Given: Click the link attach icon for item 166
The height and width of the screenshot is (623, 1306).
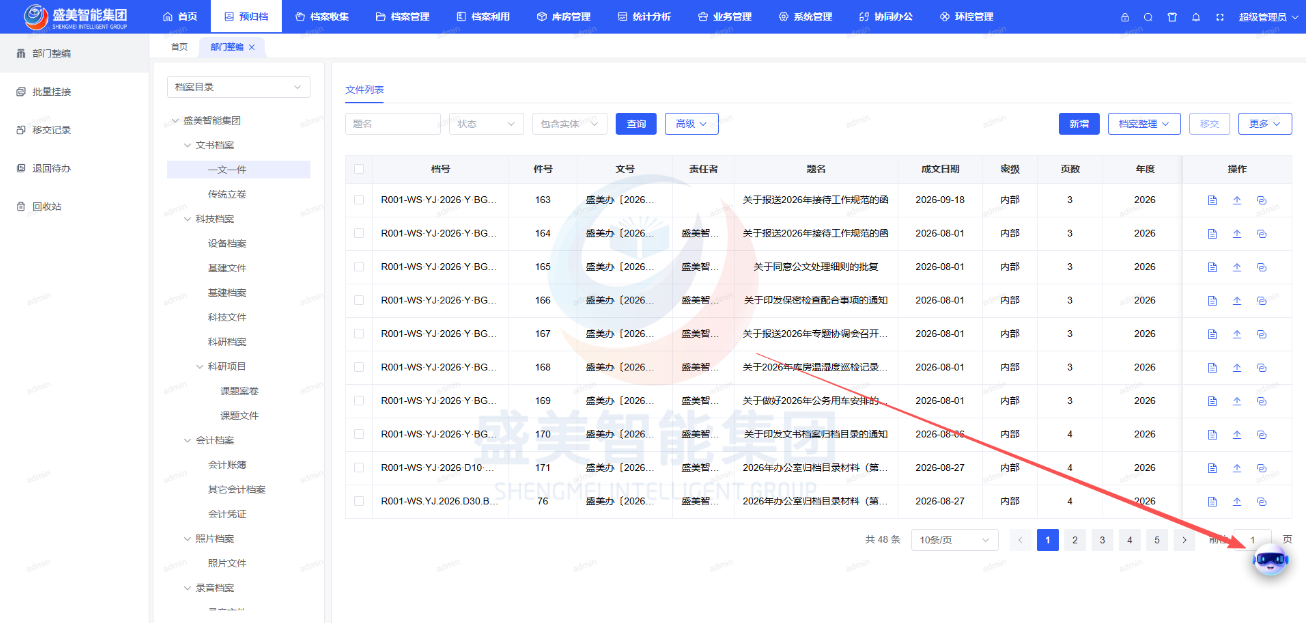Looking at the screenshot, I should click(x=1261, y=300).
